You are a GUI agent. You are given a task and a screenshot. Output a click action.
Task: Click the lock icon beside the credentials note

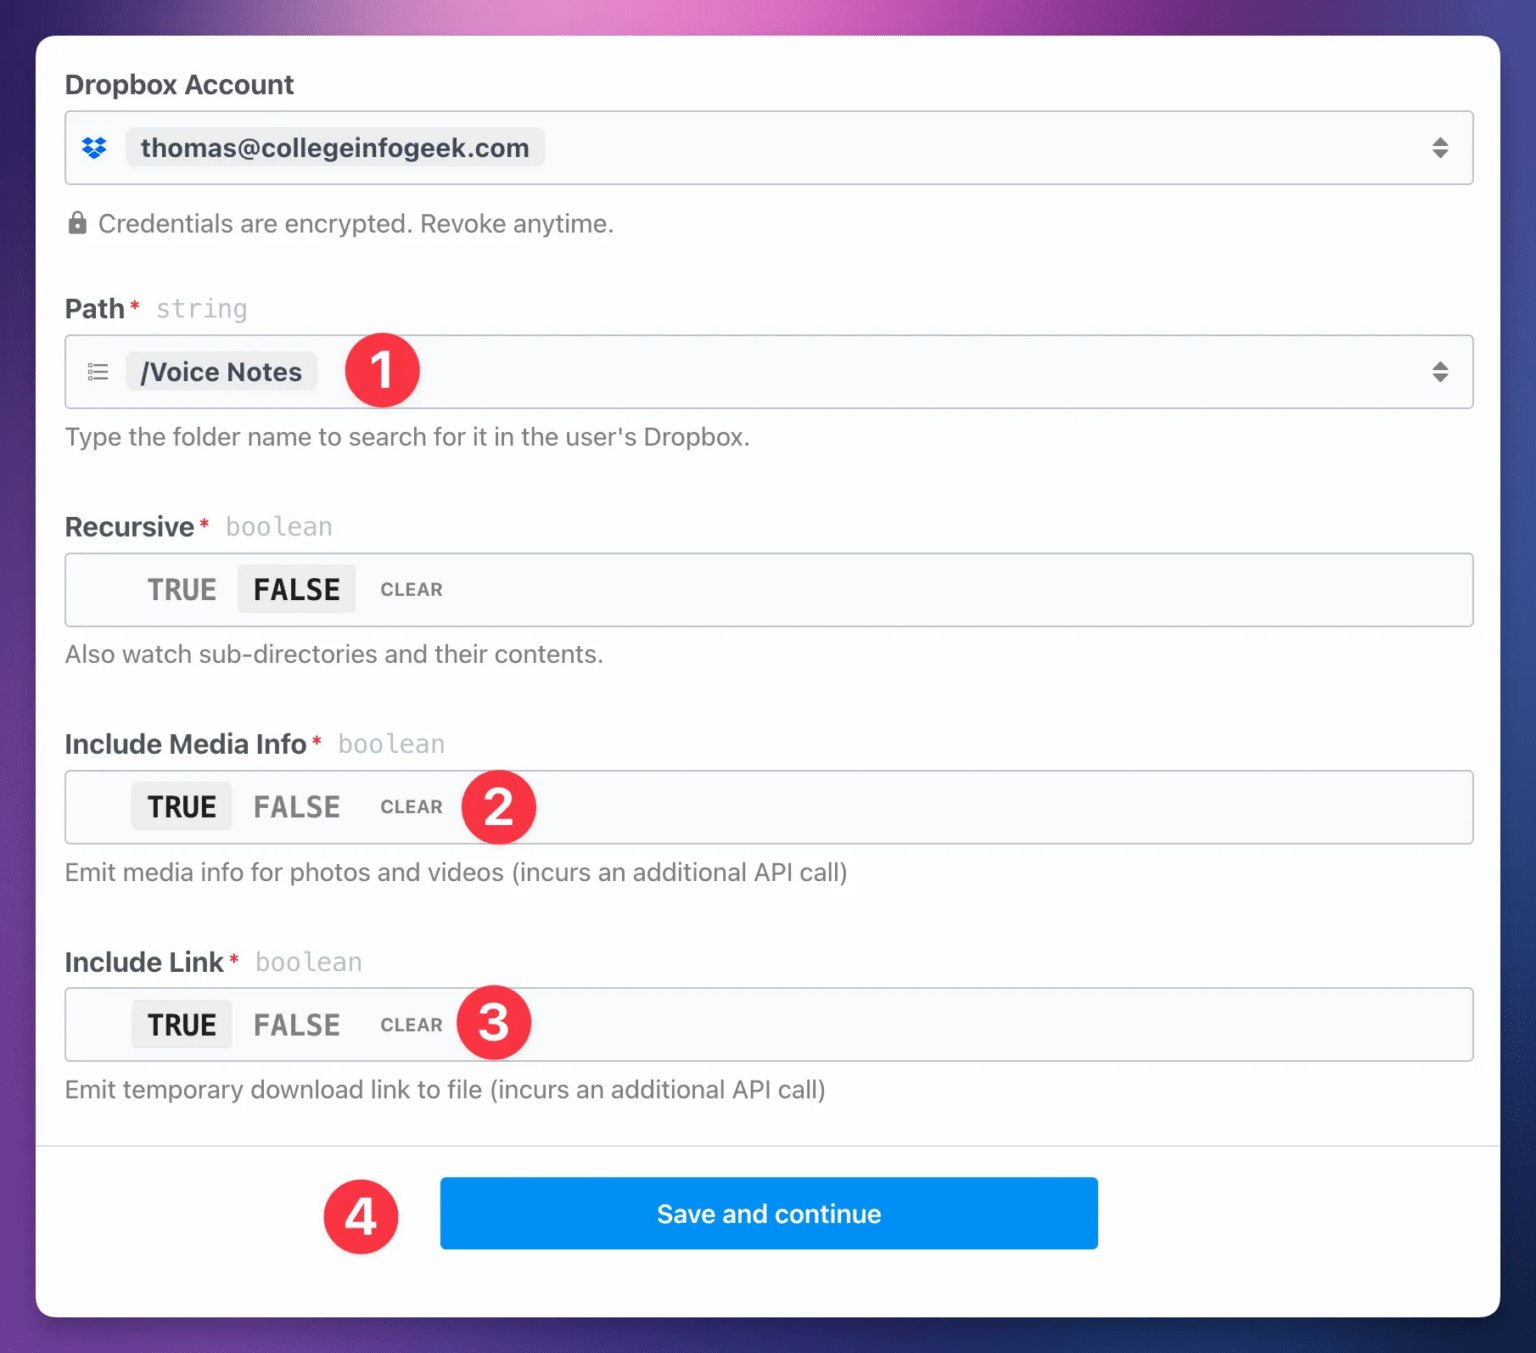77,223
